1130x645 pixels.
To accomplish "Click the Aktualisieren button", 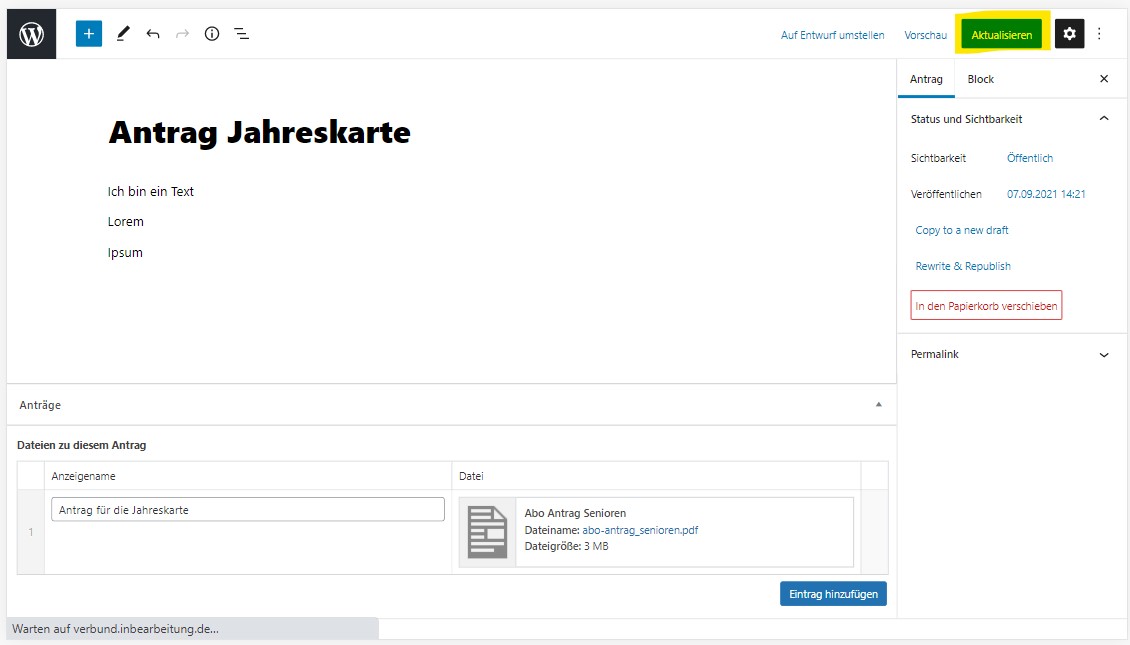I will pyautogui.click(x=1001, y=35).
